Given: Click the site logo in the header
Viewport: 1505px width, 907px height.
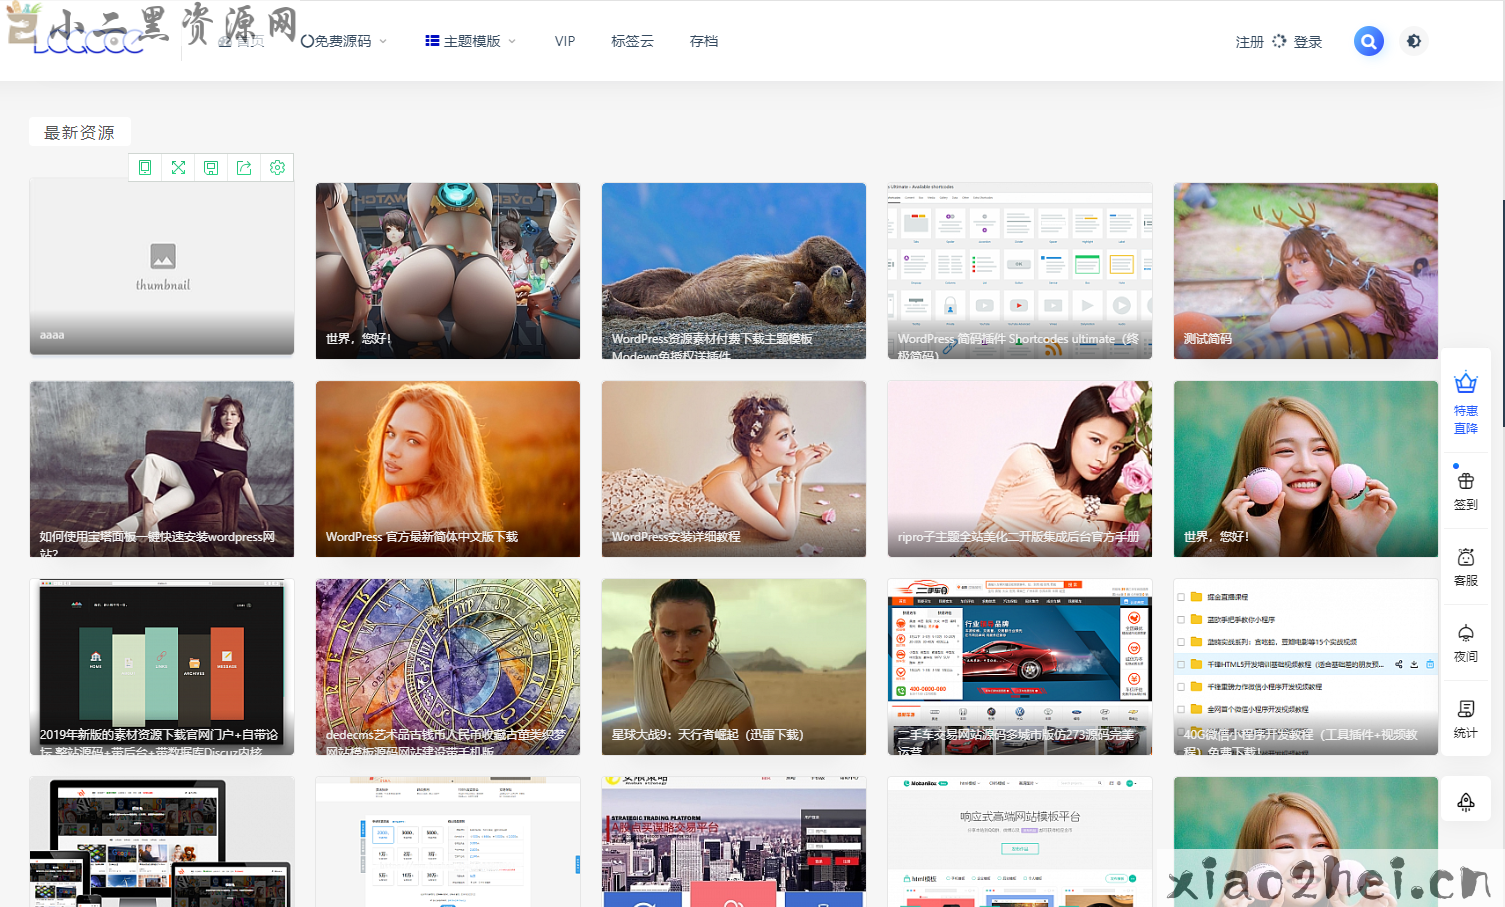Looking at the screenshot, I should (x=88, y=41).
